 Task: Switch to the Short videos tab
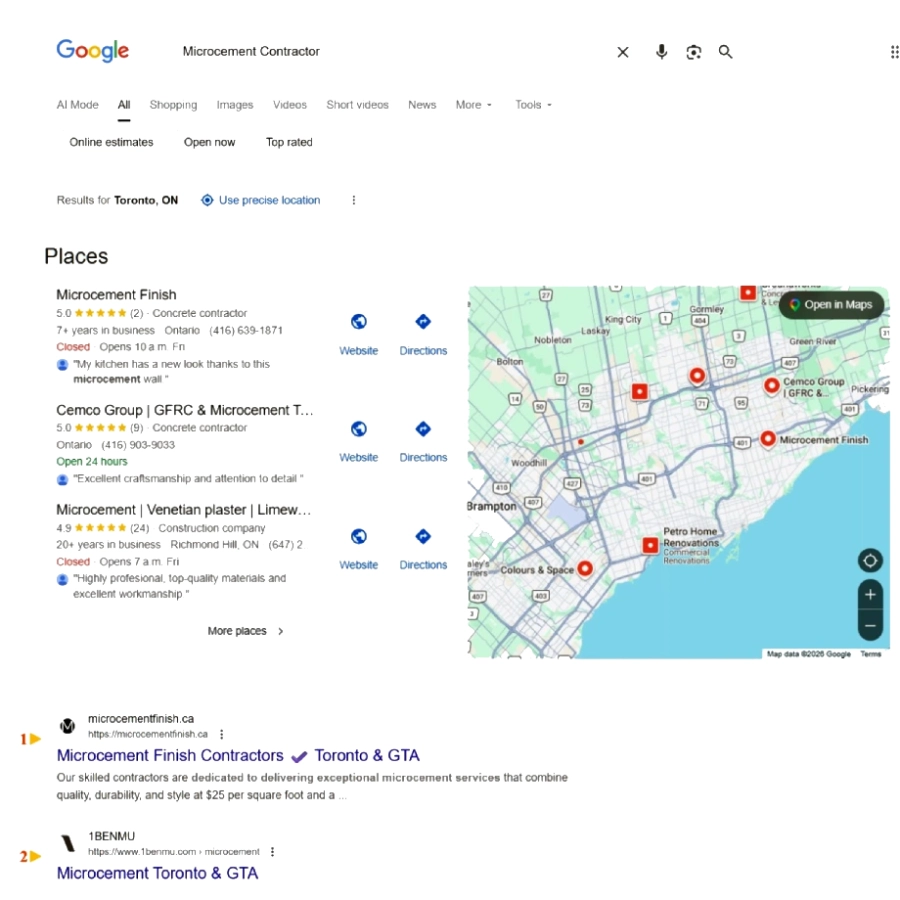pyautogui.click(x=357, y=105)
